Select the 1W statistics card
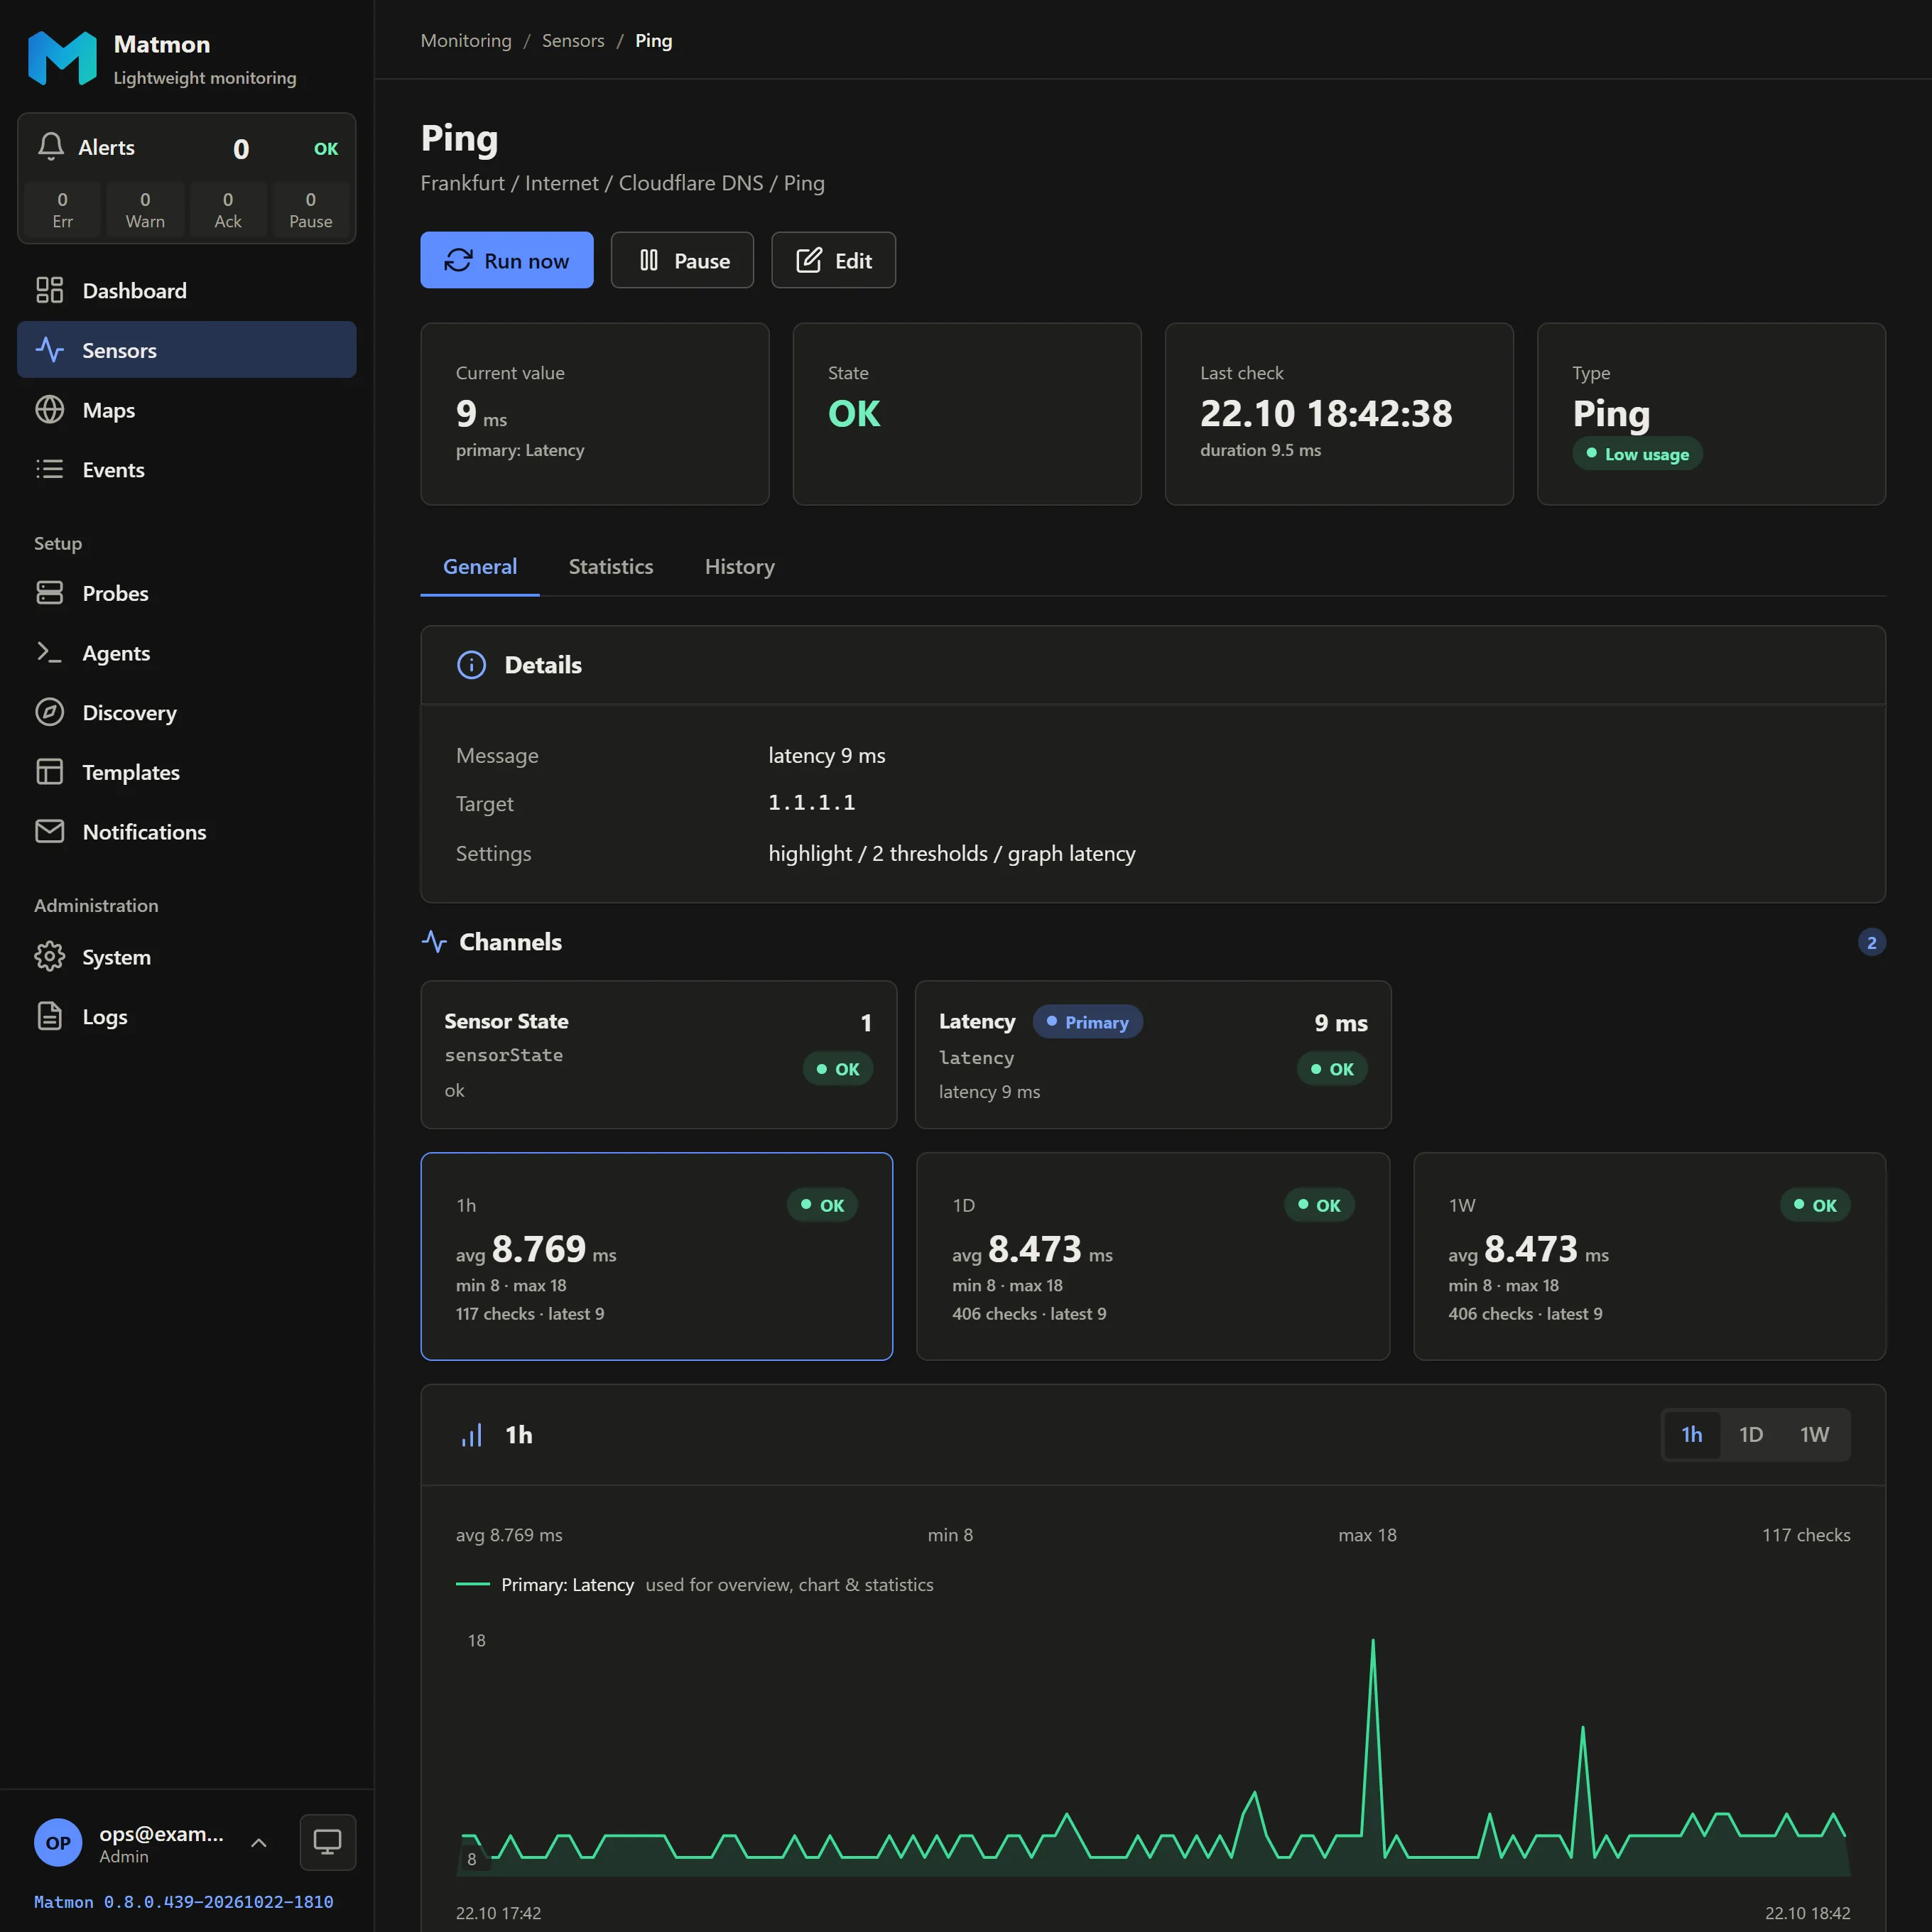This screenshot has height=1932, width=1932. pyautogui.click(x=1649, y=1257)
